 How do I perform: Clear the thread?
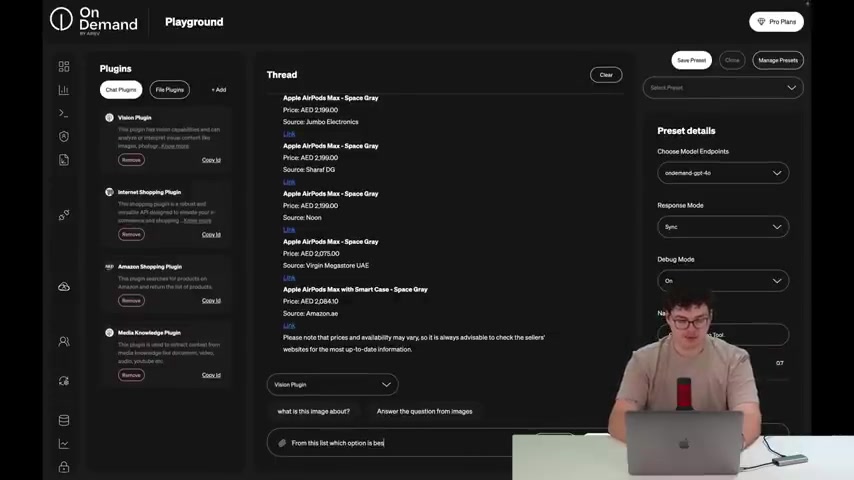pyautogui.click(x=606, y=75)
